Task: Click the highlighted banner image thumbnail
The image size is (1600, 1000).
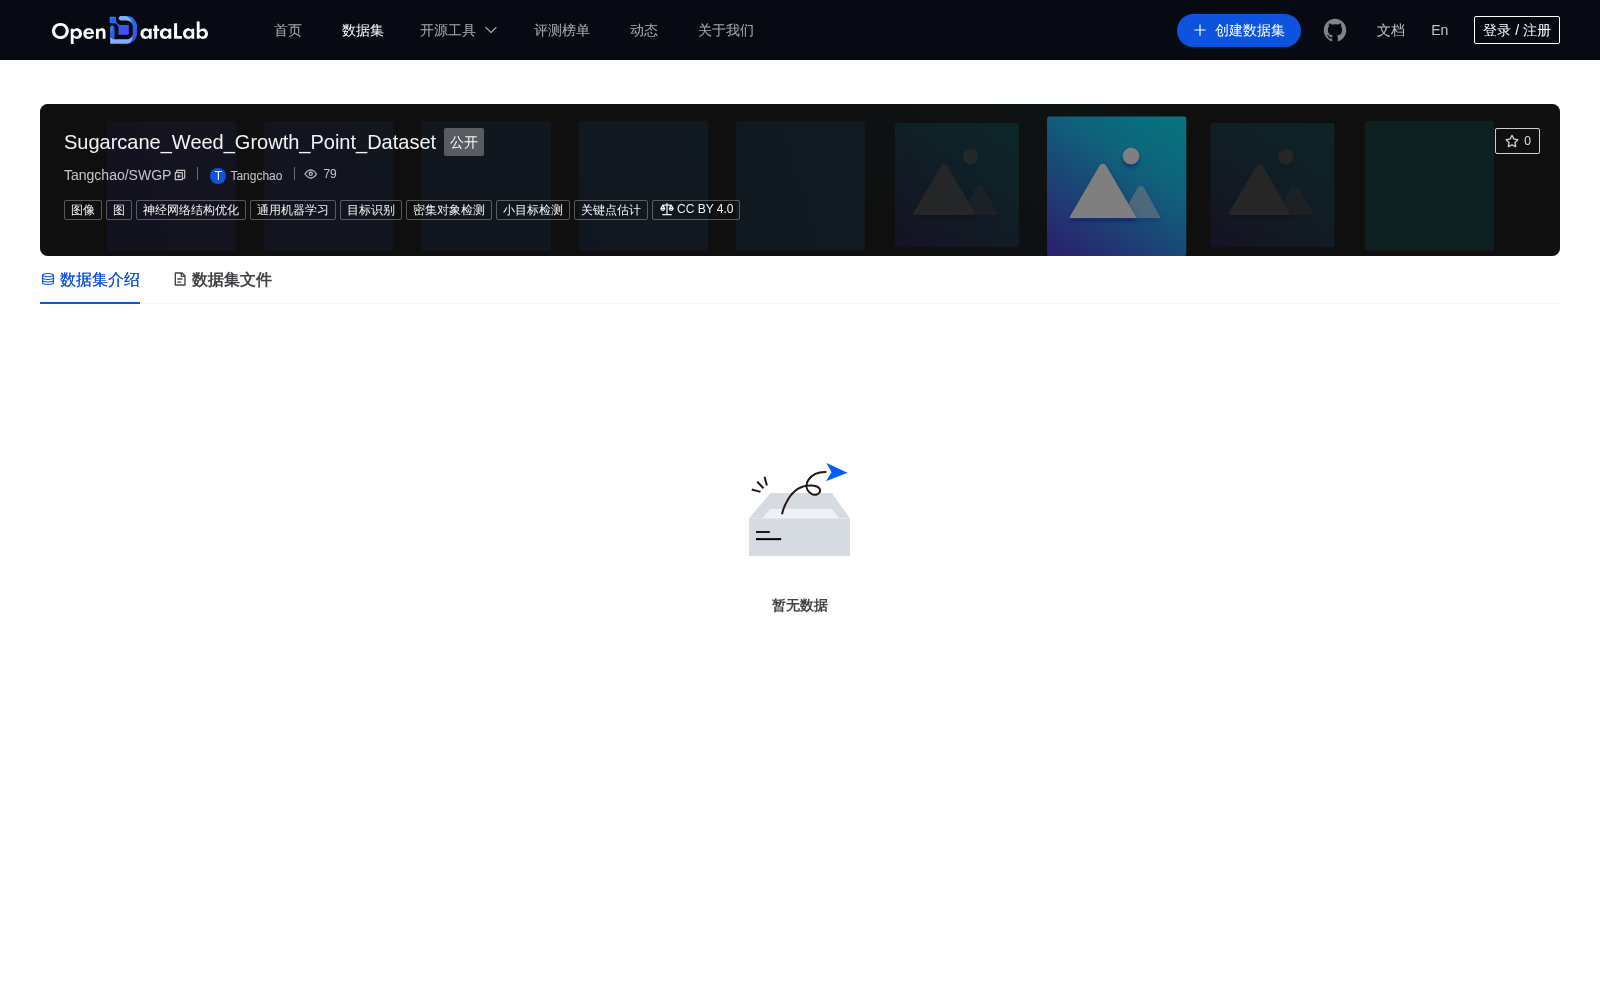Action: [1116, 186]
